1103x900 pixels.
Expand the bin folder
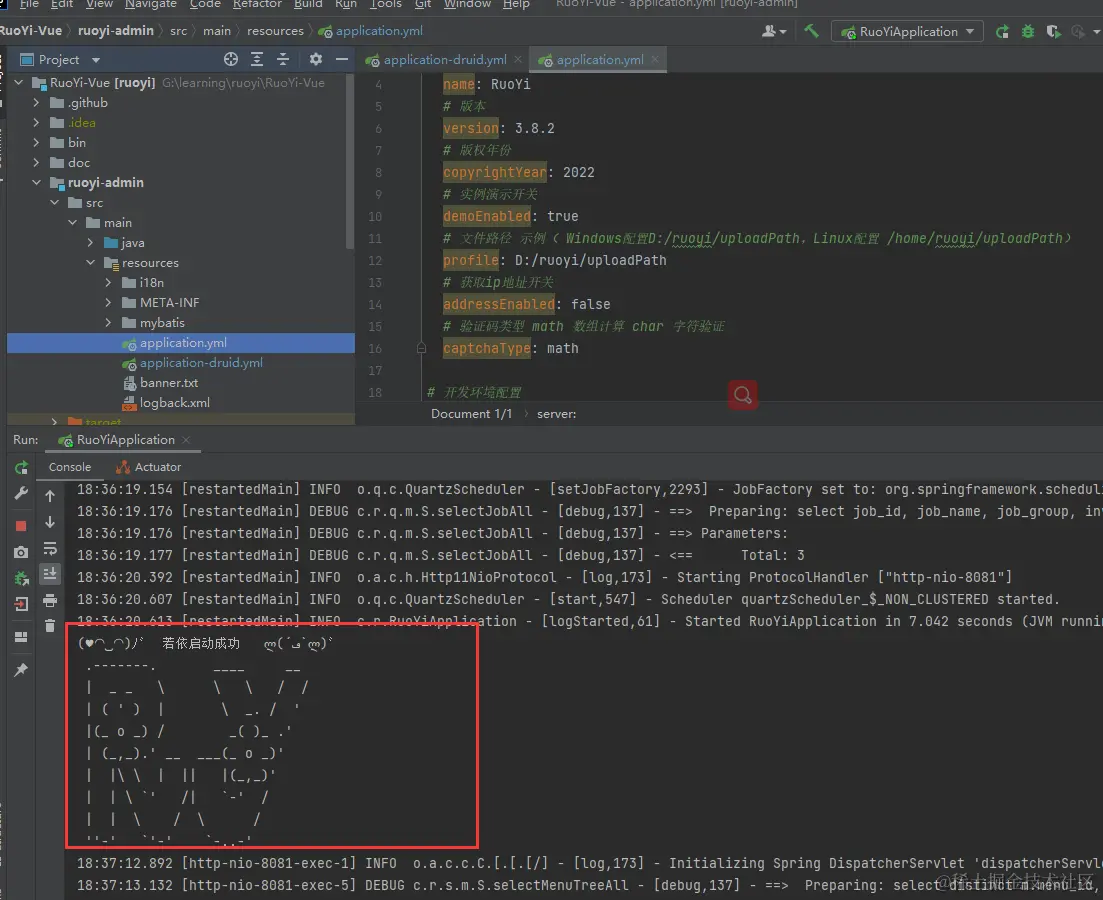[x=37, y=142]
